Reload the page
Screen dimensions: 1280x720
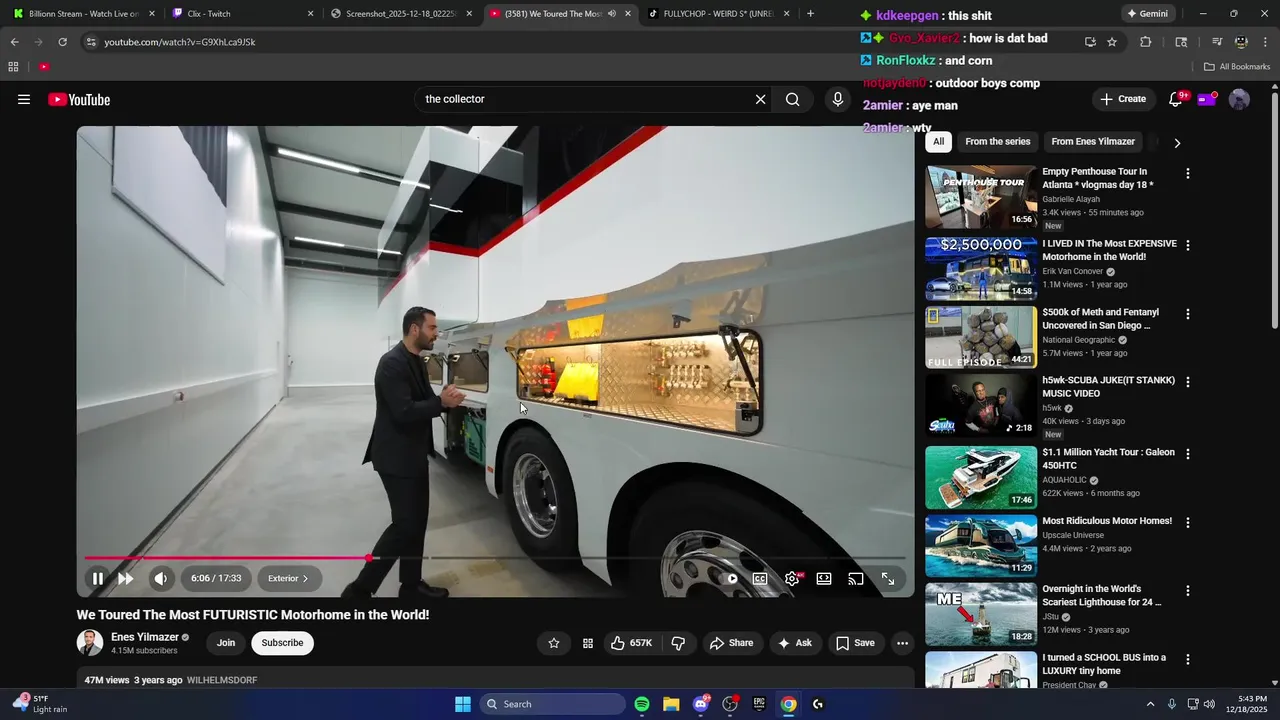point(62,42)
